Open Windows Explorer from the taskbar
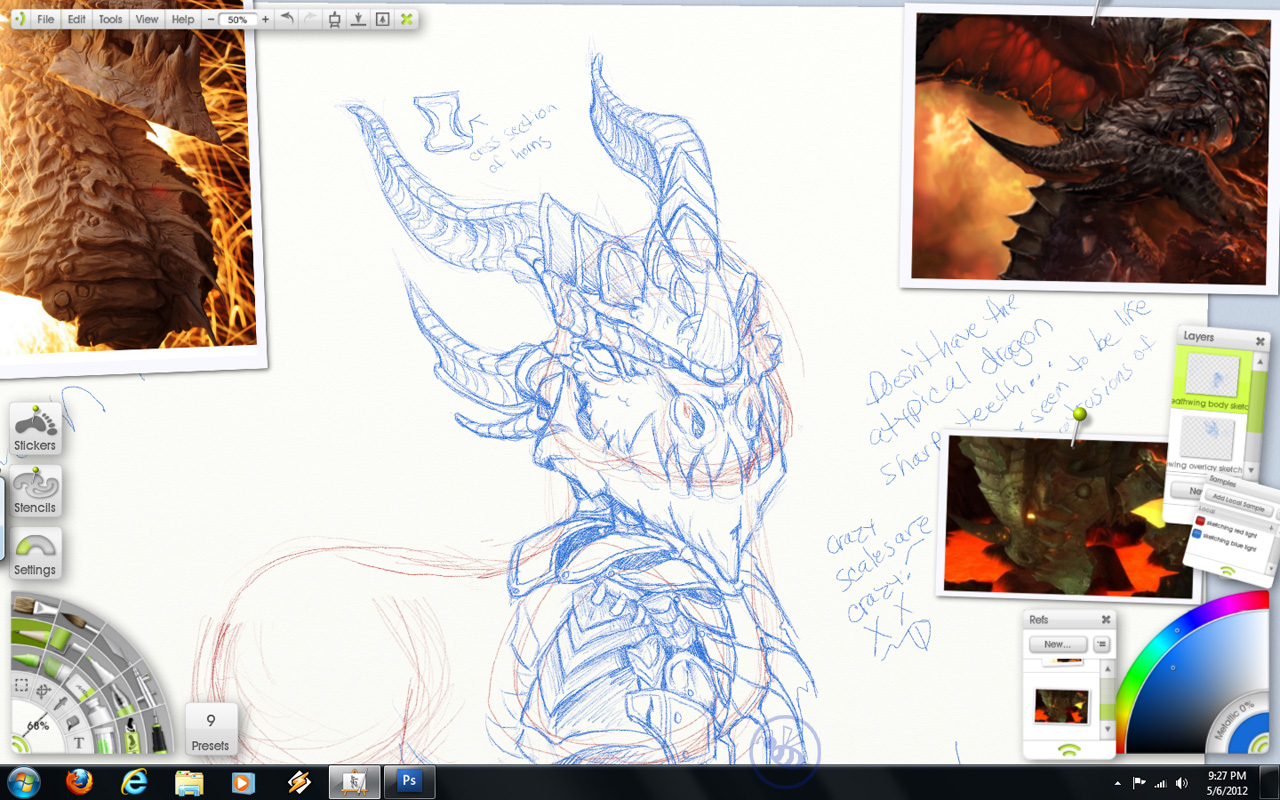 point(189,781)
